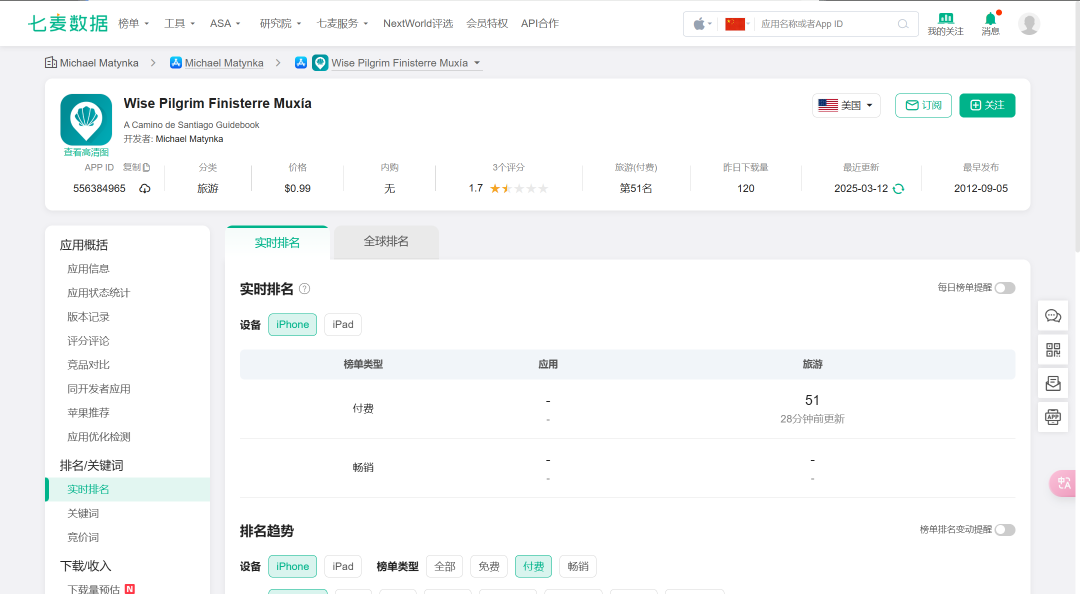This screenshot has height=594, width=1080.
Task: Click the developer building icon in breadcrumb
Action: click(50, 63)
